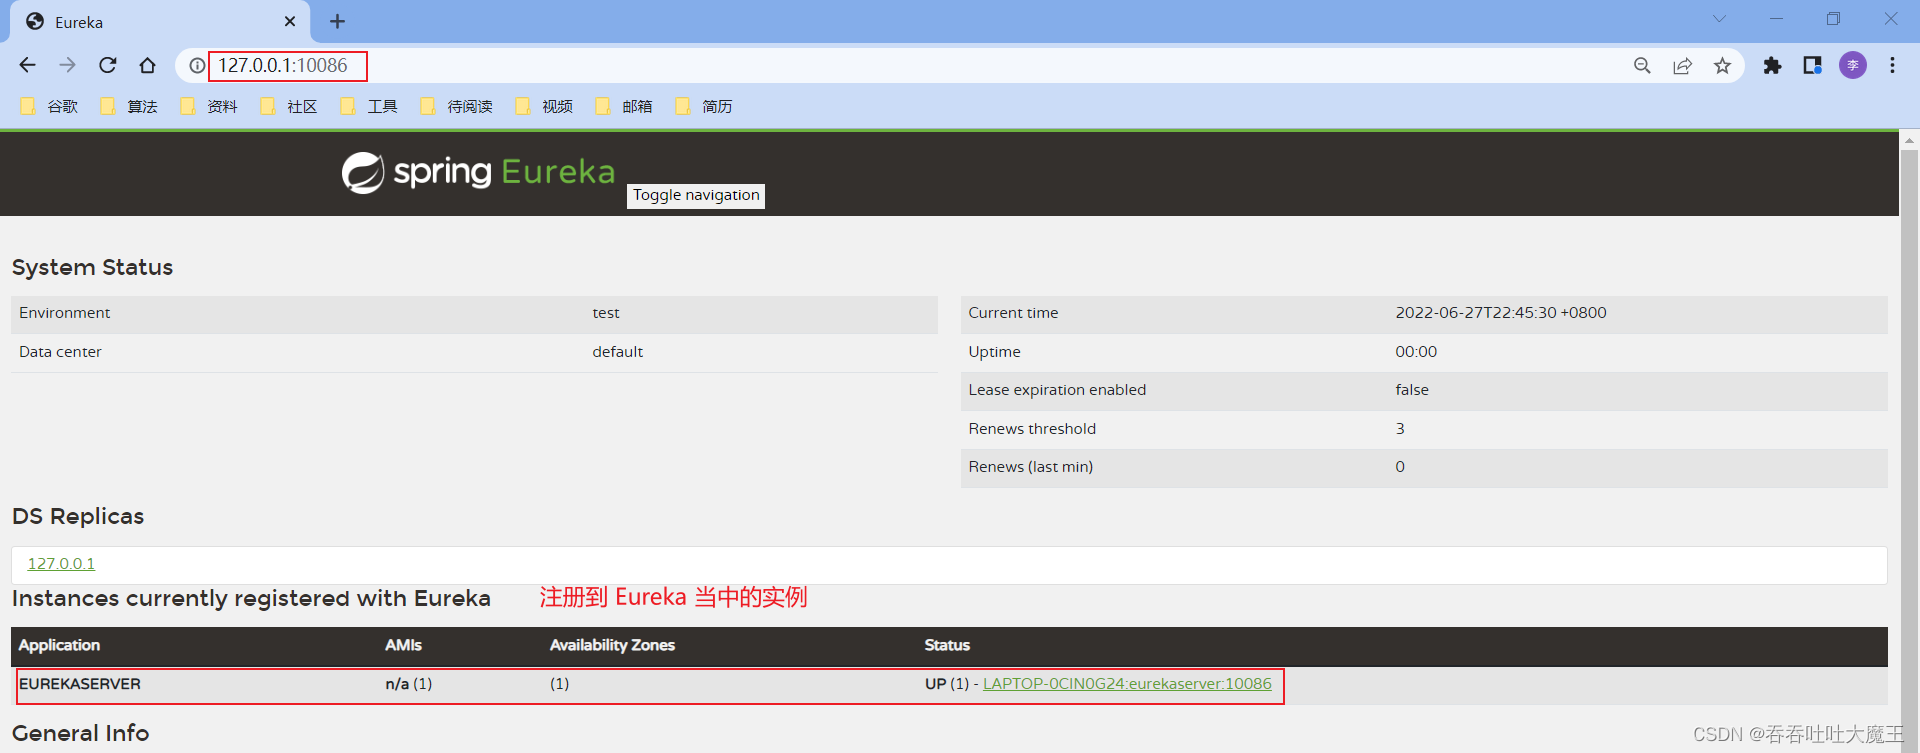Bookmark this page with star
The image size is (1920, 753).
(1722, 65)
